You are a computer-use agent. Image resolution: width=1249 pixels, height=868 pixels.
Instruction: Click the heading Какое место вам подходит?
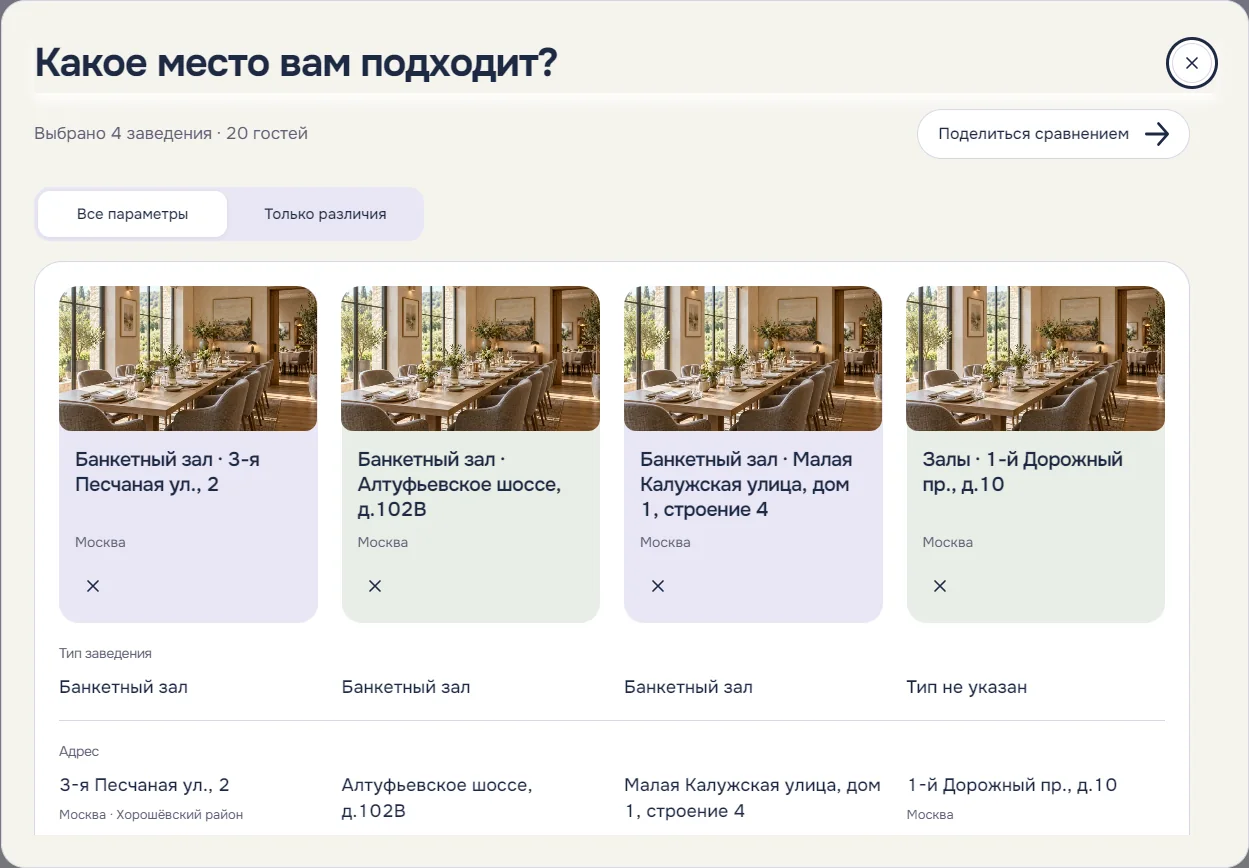tap(296, 62)
